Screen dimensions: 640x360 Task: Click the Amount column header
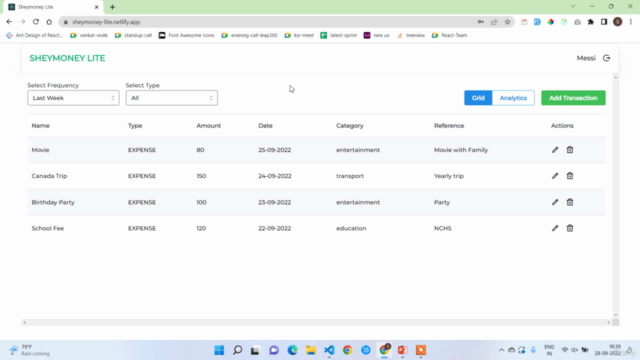click(209, 126)
